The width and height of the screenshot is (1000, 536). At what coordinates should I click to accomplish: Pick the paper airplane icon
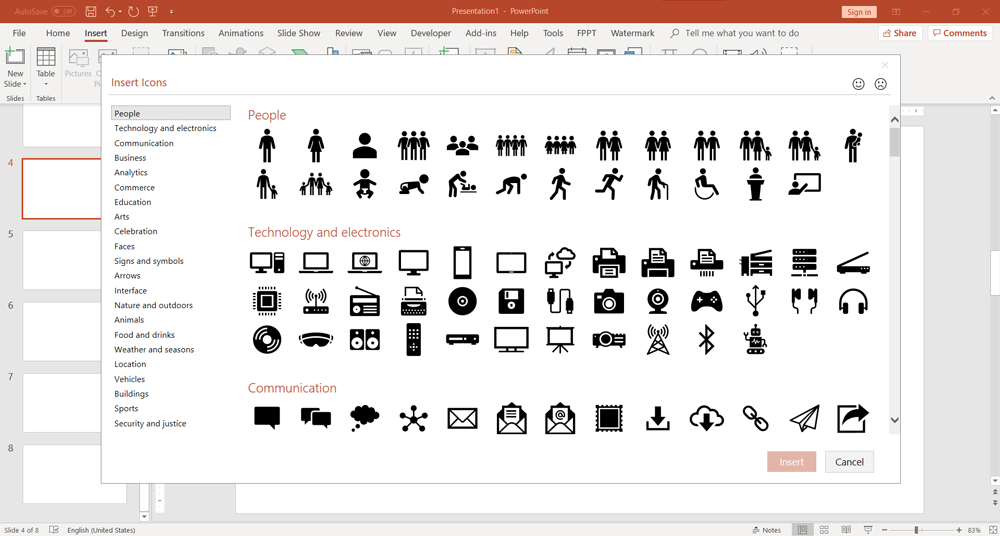[804, 418]
